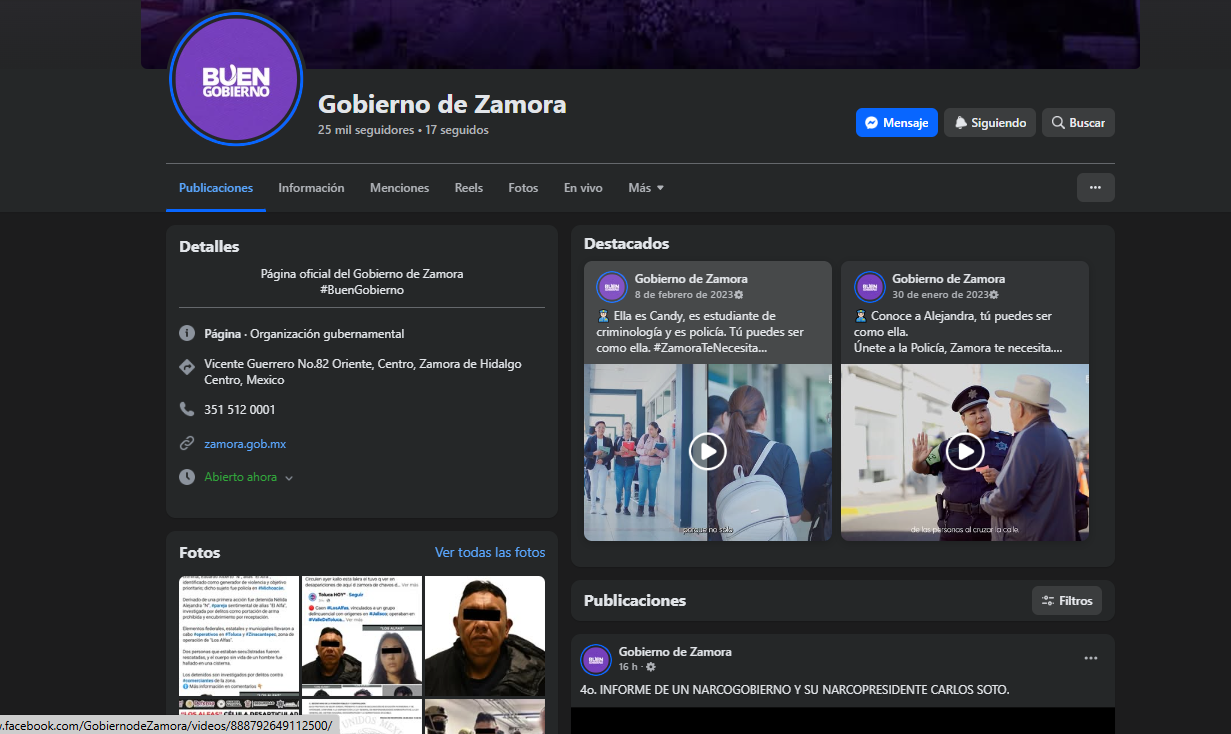The image size is (1231, 734).
Task: Click the page avatar on the Candy highlight
Action: pyautogui.click(x=612, y=287)
